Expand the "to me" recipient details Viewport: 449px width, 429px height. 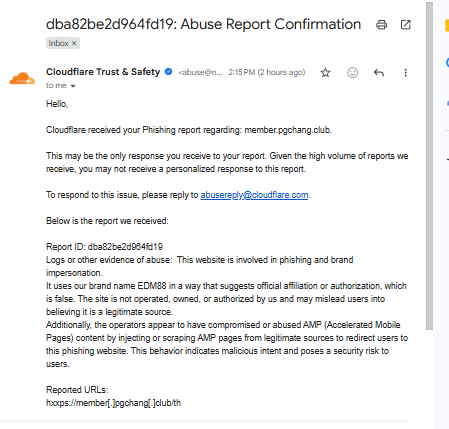pos(73,86)
